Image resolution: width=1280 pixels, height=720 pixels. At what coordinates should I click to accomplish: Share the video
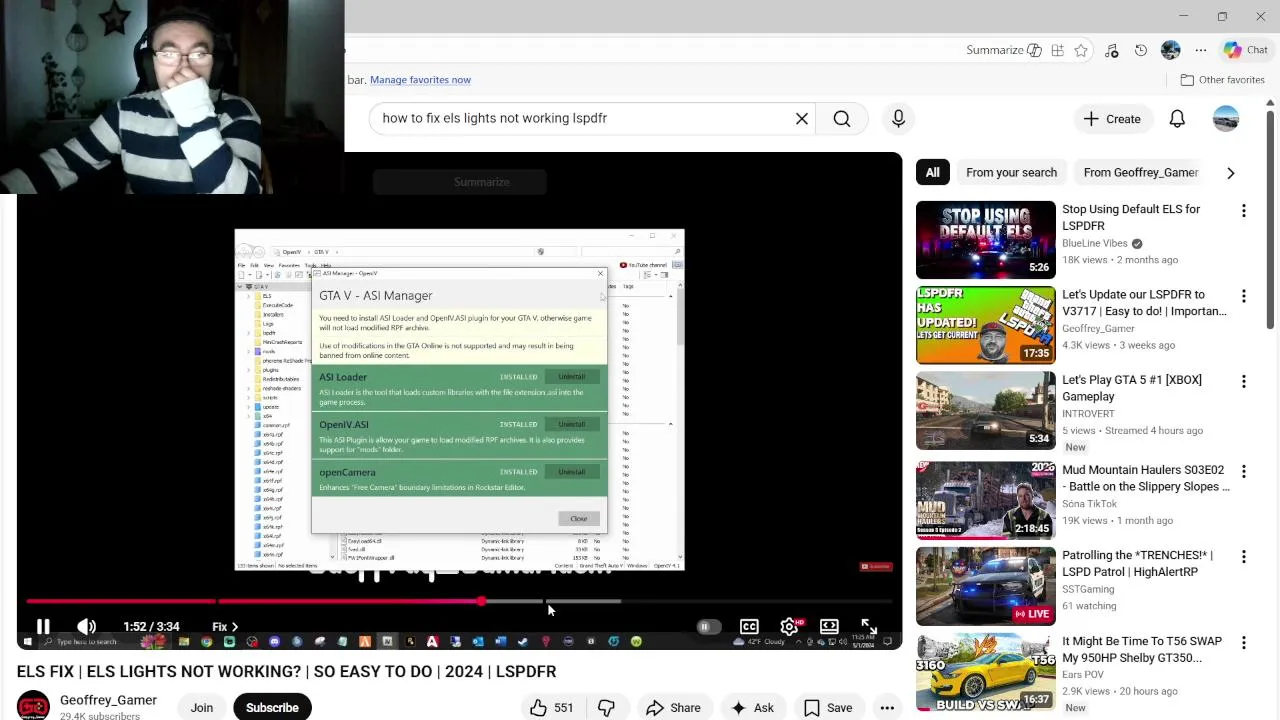(x=673, y=707)
